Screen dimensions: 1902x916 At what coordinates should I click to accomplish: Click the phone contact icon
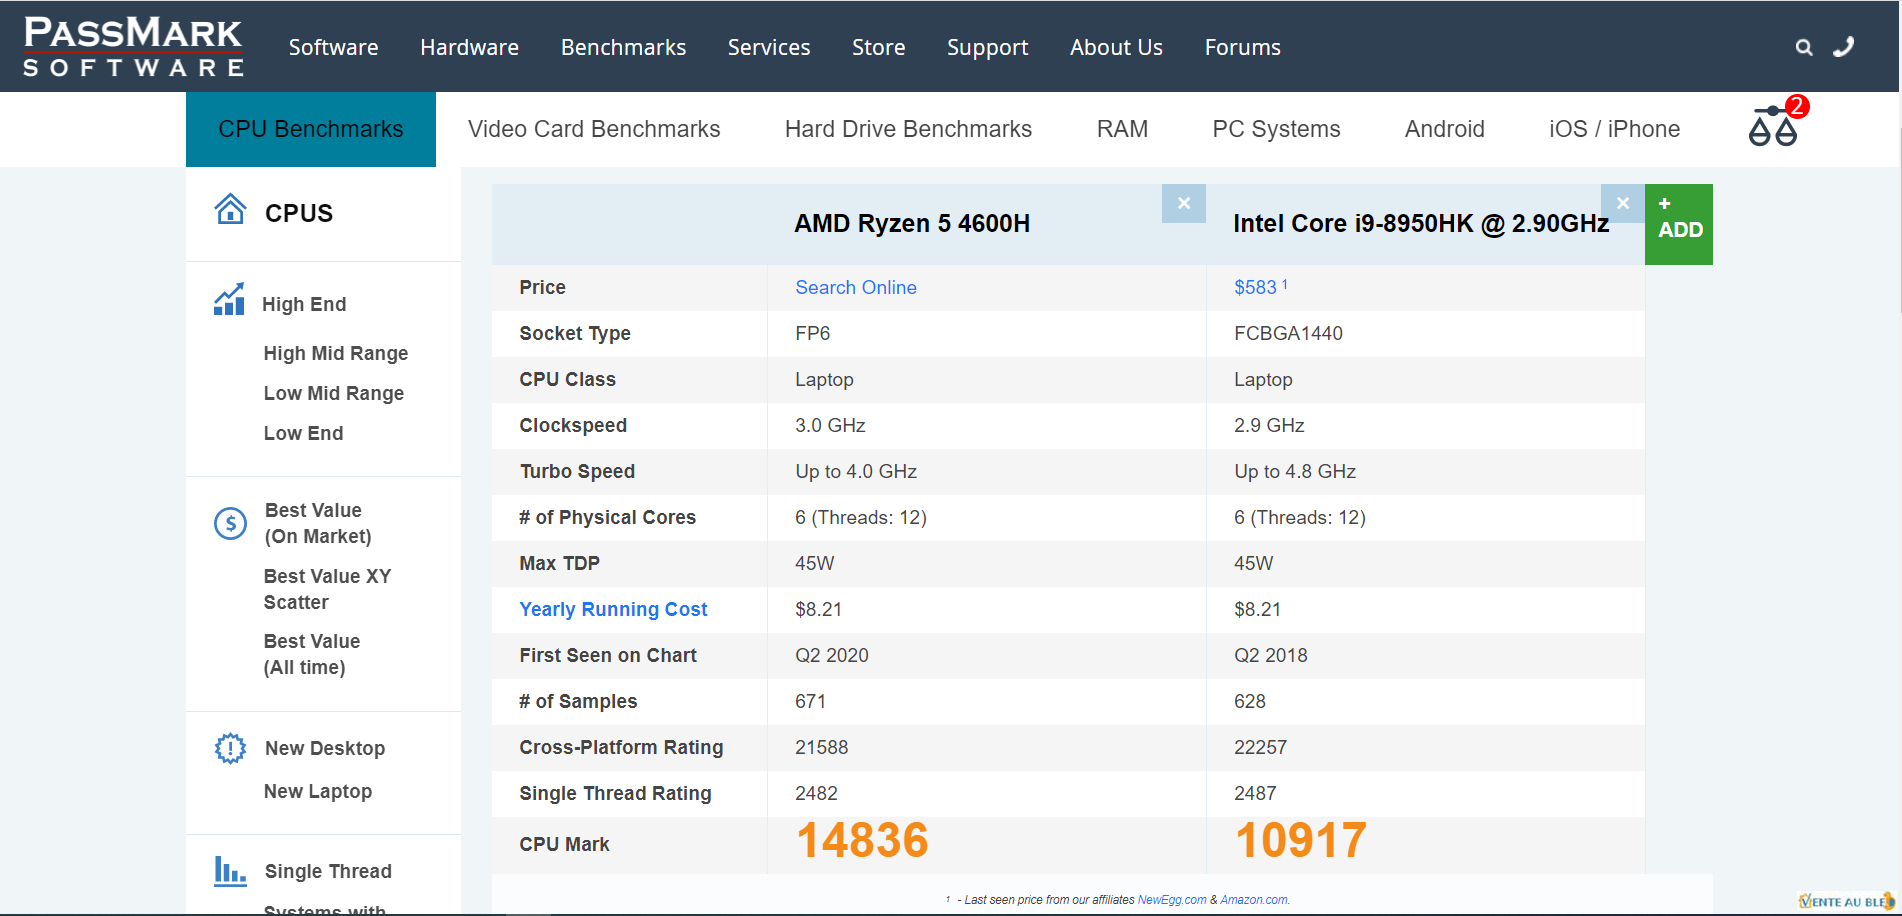1843,47
